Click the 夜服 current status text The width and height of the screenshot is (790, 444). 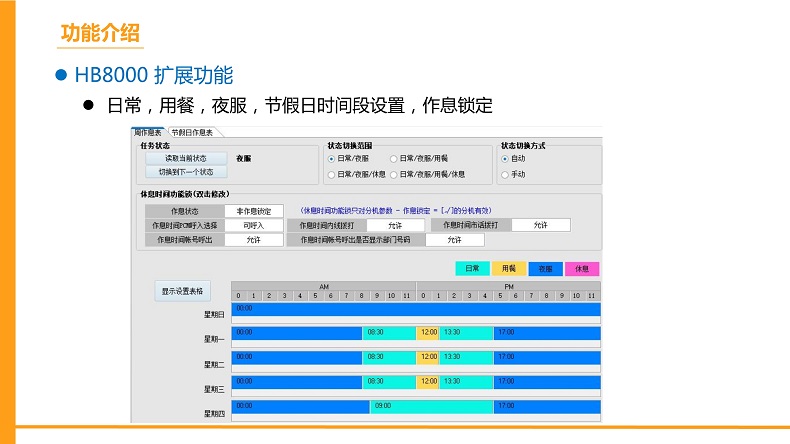click(244, 158)
